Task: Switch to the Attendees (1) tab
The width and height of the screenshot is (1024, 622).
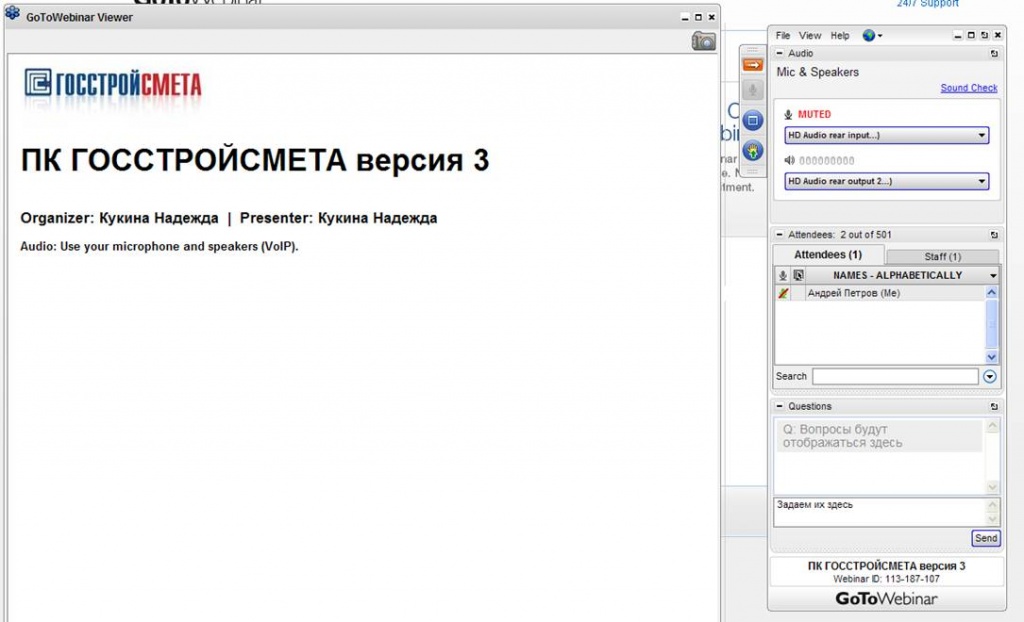Action: [x=828, y=255]
